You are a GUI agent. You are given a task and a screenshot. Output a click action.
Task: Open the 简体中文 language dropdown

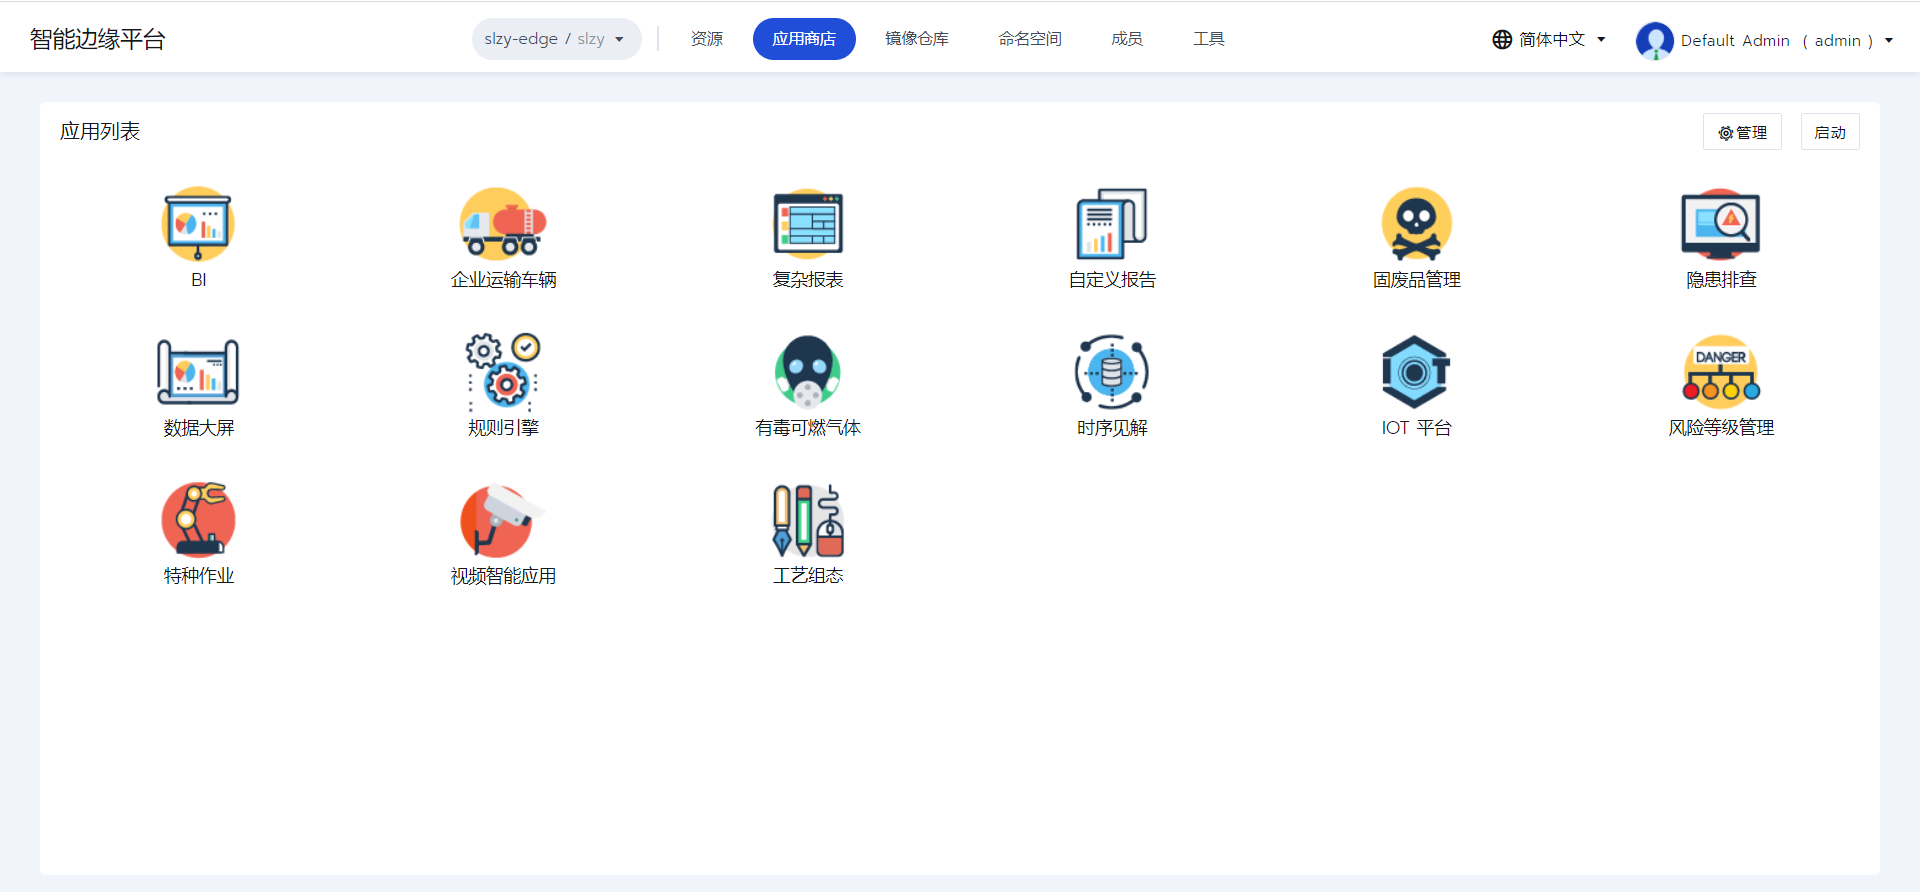click(x=1549, y=40)
